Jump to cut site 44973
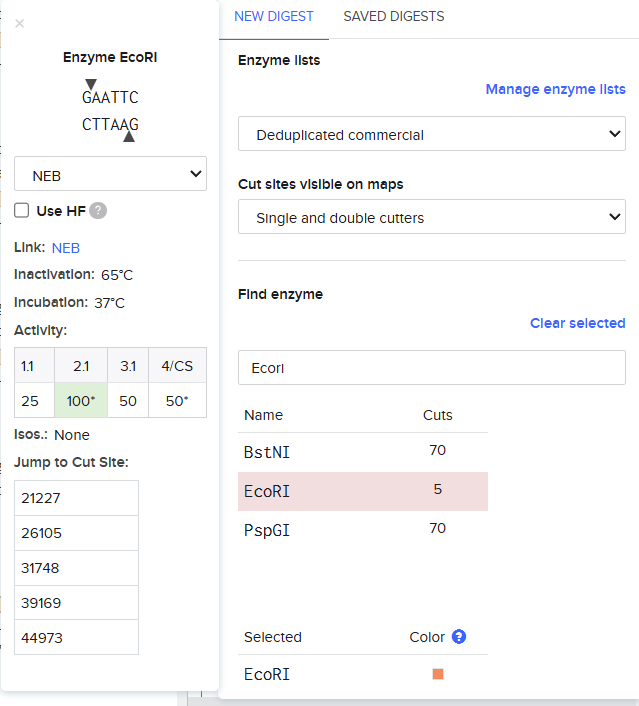This screenshot has width=639, height=706. [x=76, y=638]
